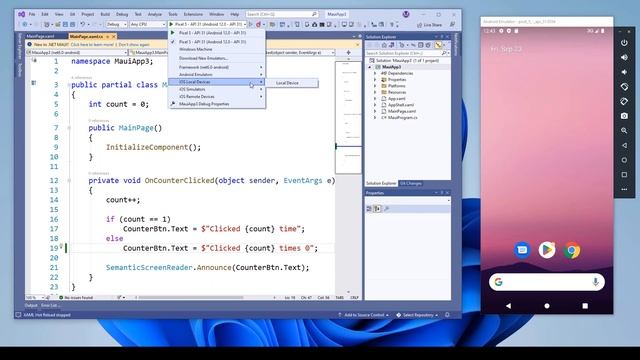Click the emulator volume down button

(x=624, y=72)
